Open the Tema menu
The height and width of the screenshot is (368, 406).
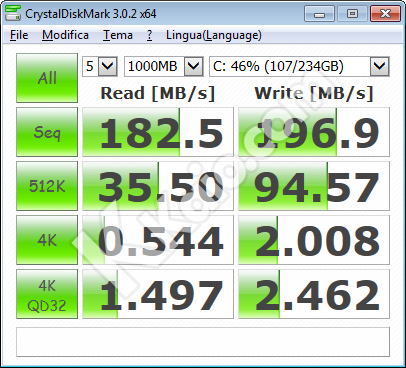click(118, 35)
